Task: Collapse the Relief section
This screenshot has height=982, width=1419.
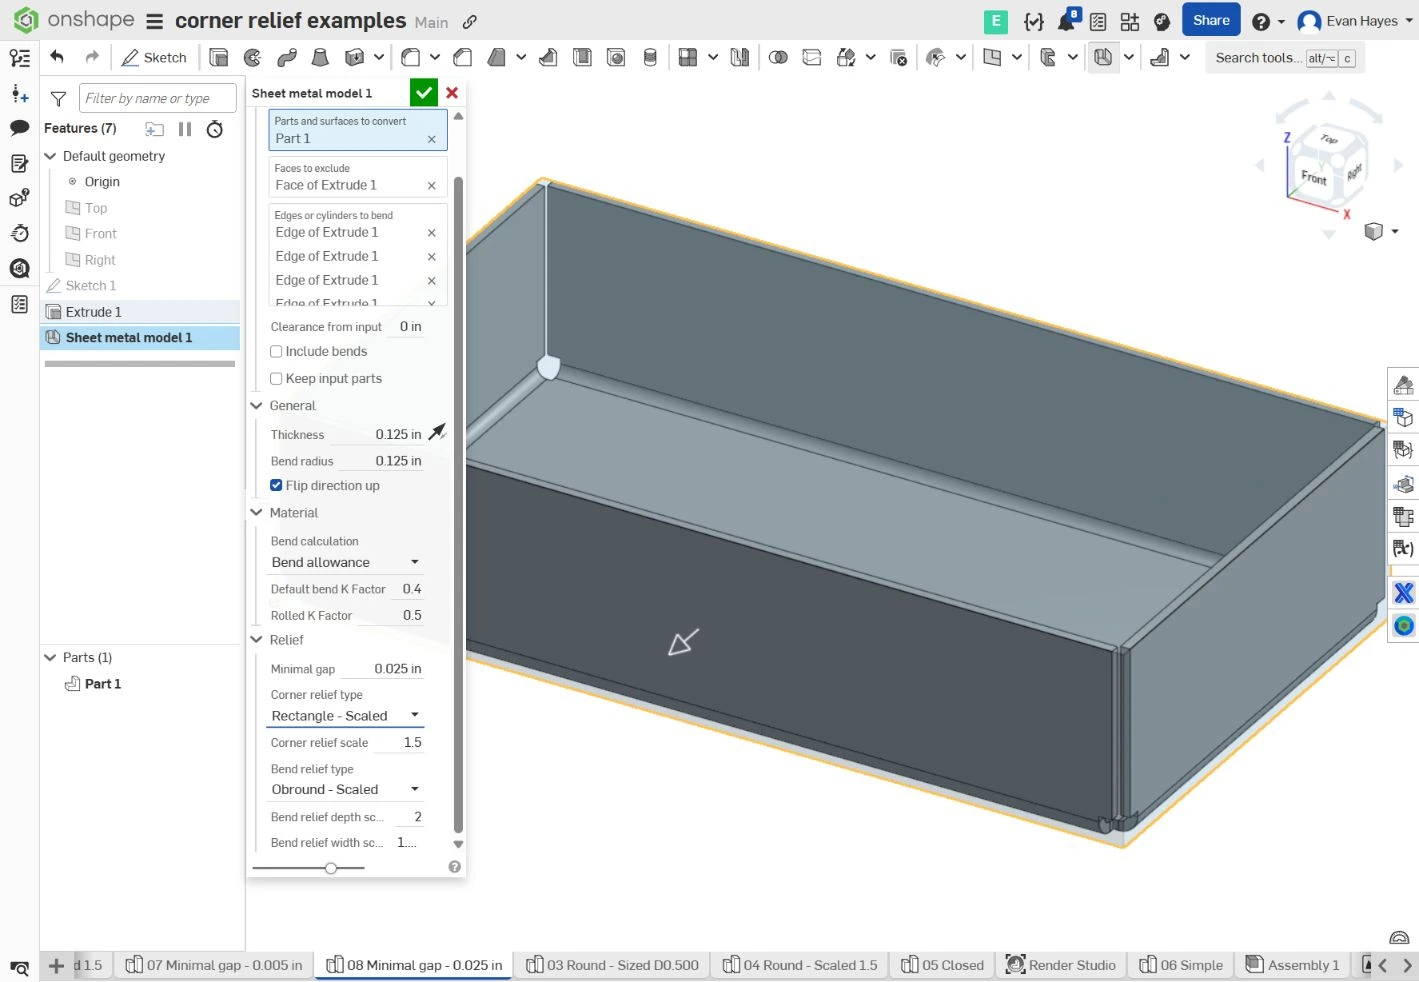Action: pos(256,640)
